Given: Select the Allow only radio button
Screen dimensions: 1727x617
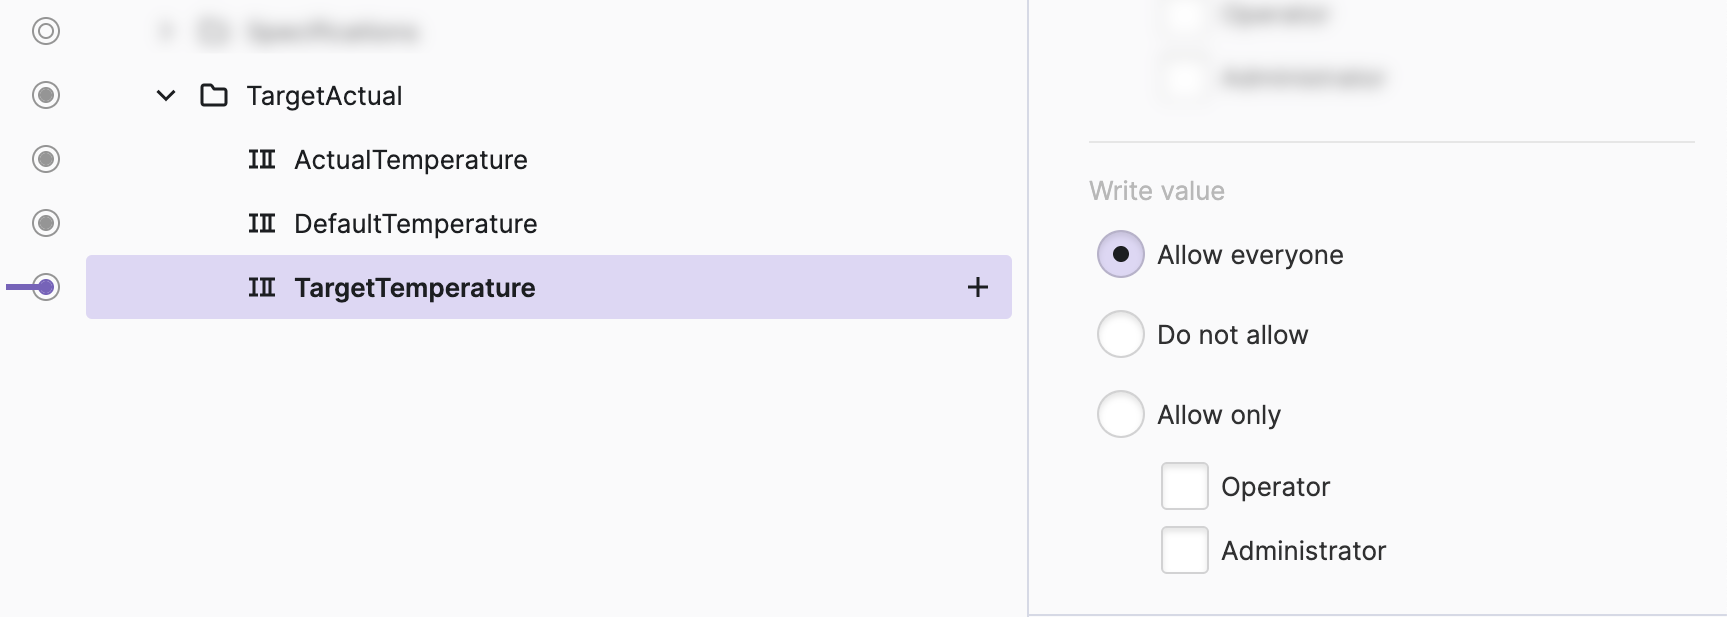Looking at the screenshot, I should [x=1121, y=415].
